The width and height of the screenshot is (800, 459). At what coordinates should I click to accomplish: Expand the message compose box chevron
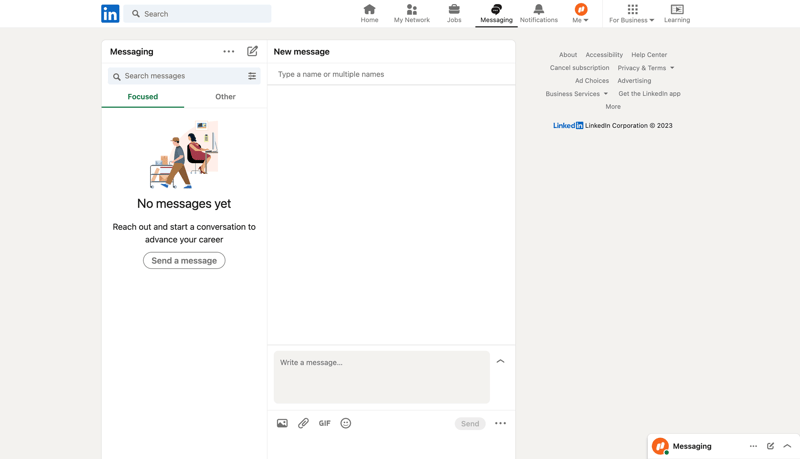point(501,361)
